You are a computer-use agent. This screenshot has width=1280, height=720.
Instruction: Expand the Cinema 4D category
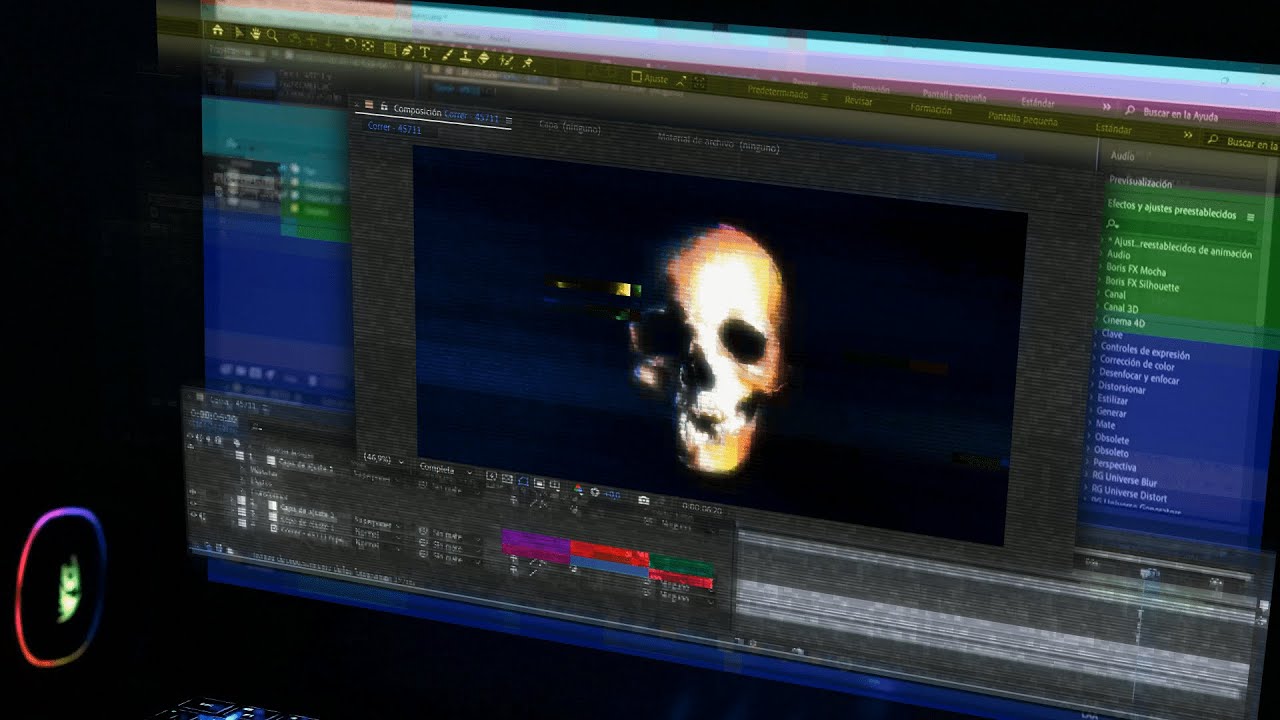pos(1124,322)
